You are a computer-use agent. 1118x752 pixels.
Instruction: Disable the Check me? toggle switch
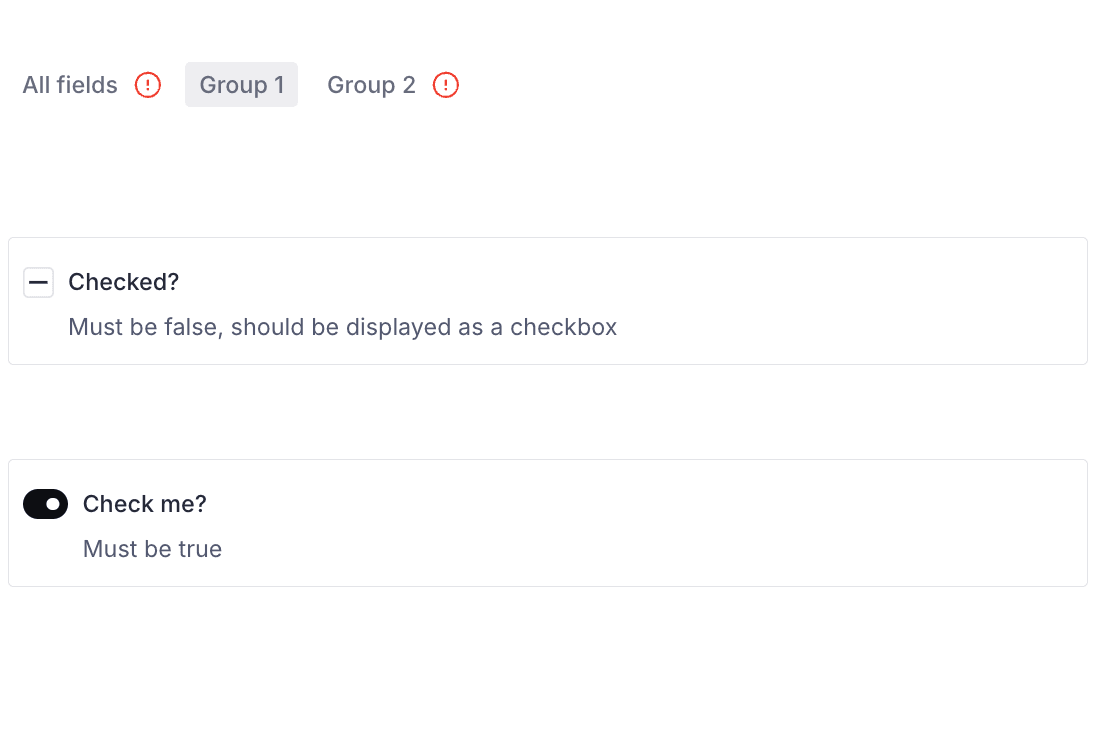pyautogui.click(x=45, y=504)
